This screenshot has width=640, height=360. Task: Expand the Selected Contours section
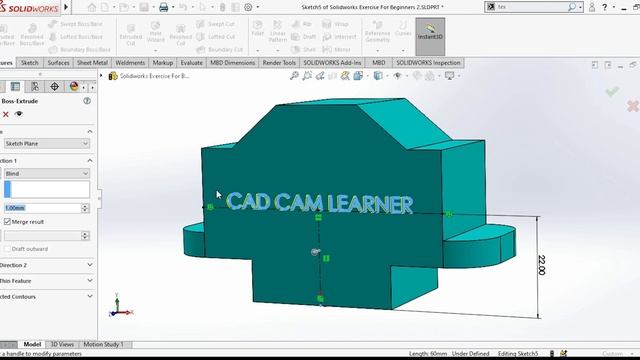coord(90,296)
